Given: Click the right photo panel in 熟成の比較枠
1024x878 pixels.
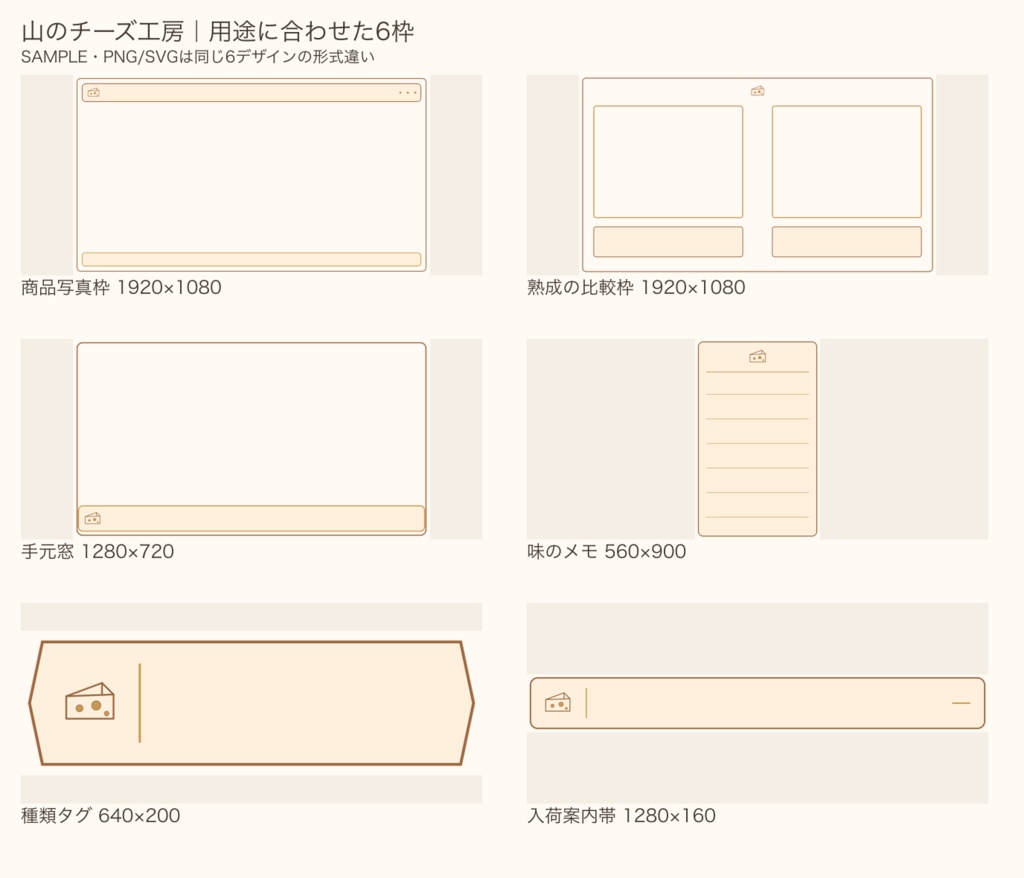Looking at the screenshot, I should (x=847, y=161).
